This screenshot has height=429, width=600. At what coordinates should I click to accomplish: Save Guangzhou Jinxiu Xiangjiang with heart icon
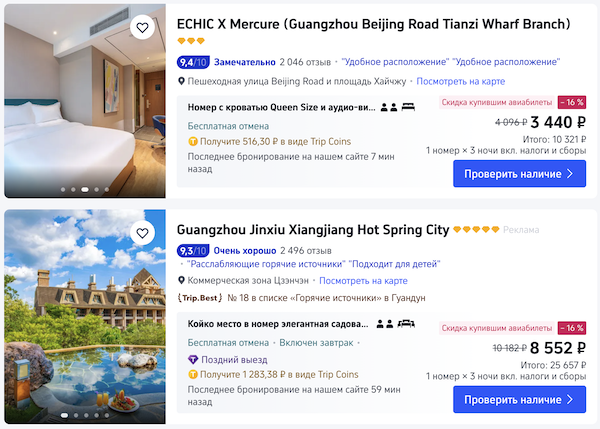(x=142, y=233)
